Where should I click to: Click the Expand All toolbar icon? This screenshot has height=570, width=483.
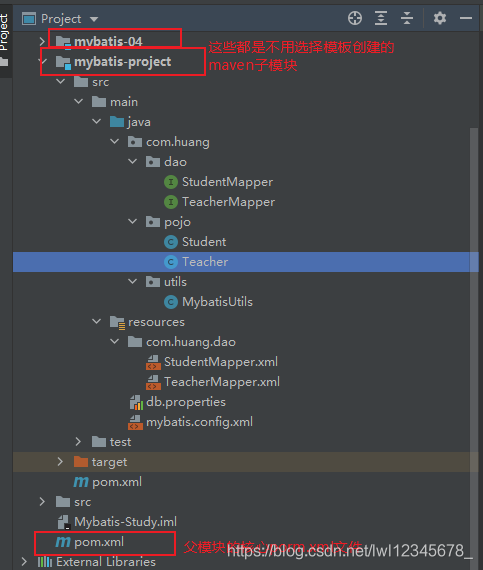[x=381, y=18]
